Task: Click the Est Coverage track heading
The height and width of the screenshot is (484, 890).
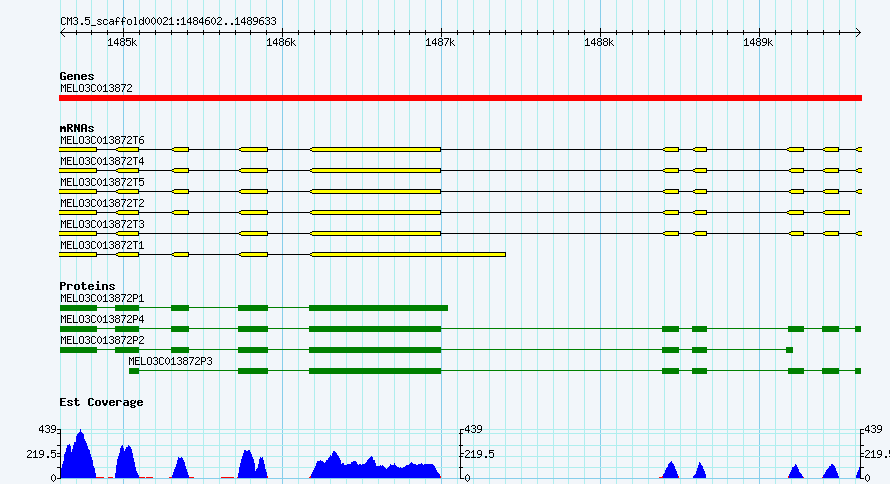Action: point(101,402)
